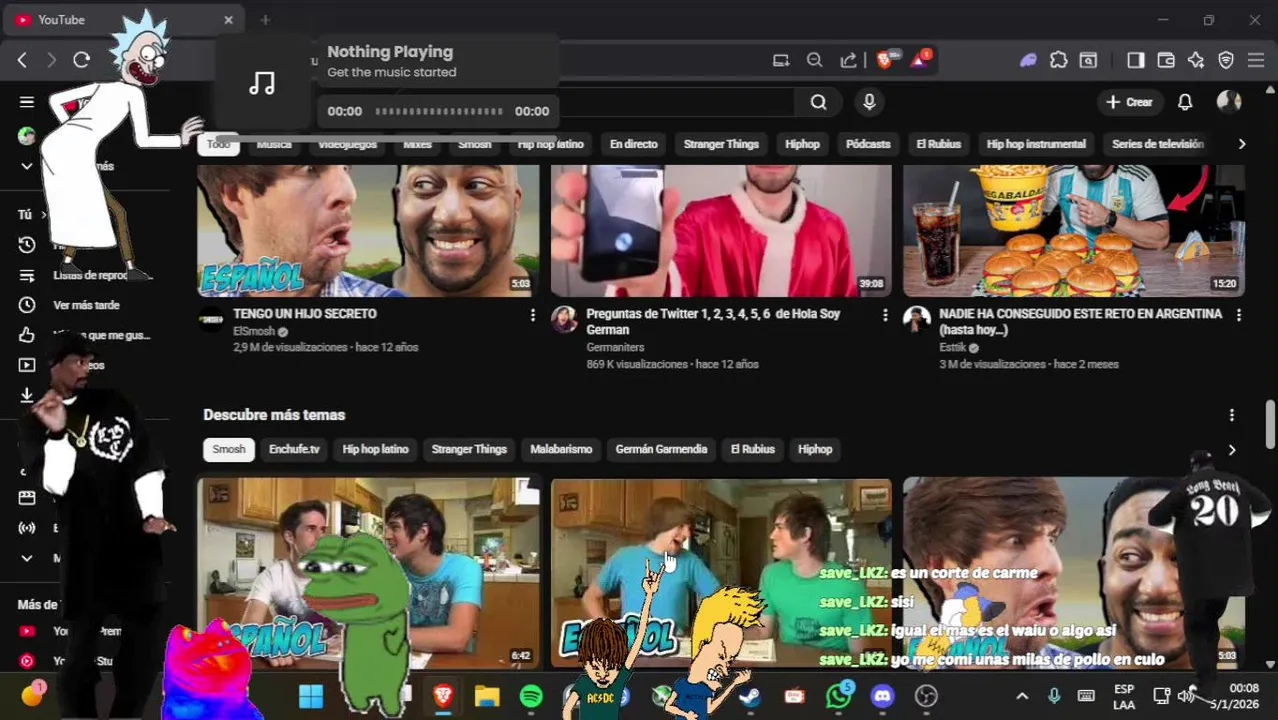Open OBS Studio from the taskbar
1278x720 pixels.
[x=926, y=696]
